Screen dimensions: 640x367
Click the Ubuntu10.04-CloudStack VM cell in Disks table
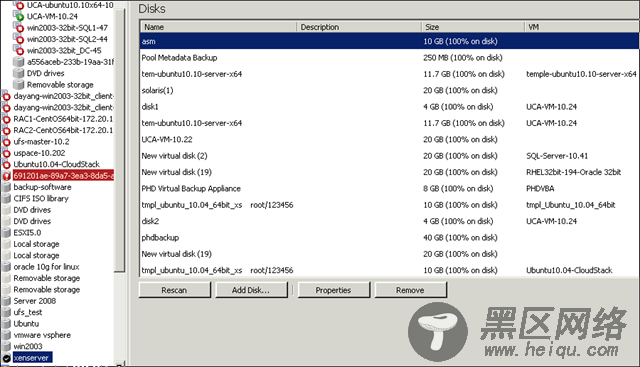pos(569,270)
